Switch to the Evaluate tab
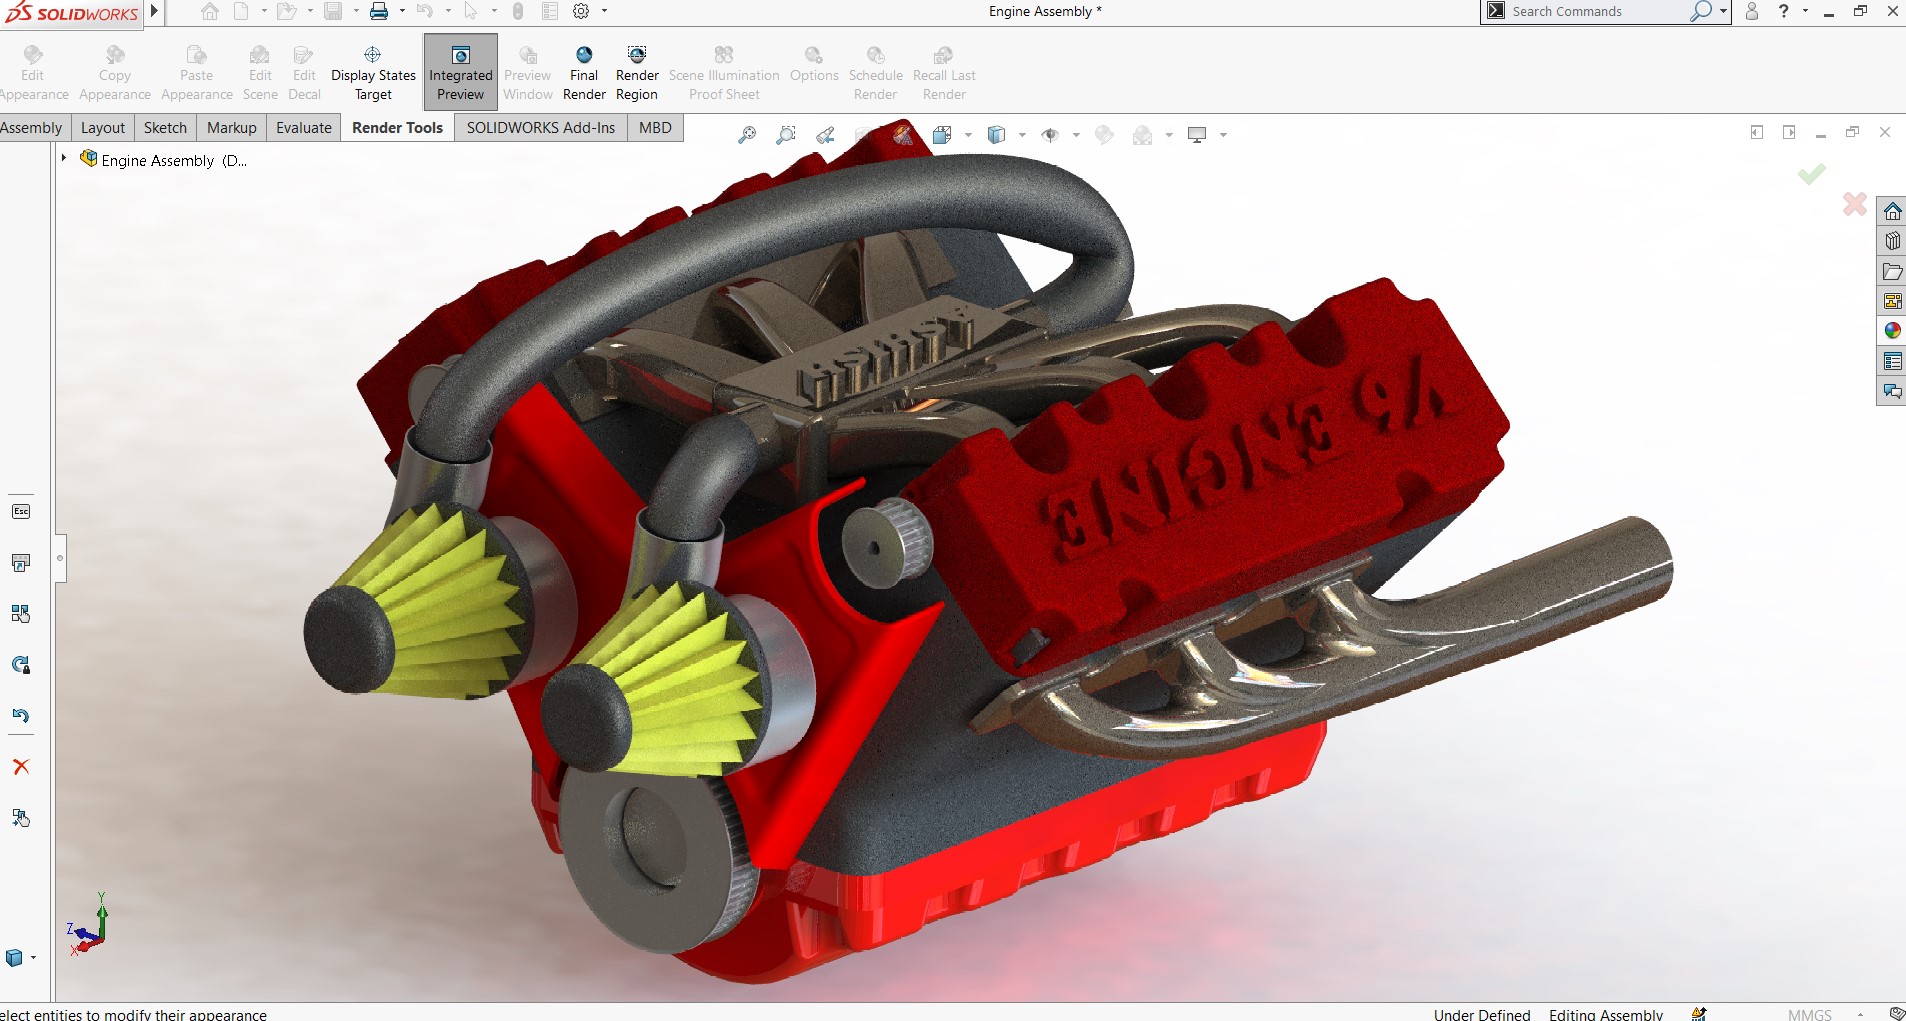This screenshot has width=1906, height=1021. click(304, 128)
